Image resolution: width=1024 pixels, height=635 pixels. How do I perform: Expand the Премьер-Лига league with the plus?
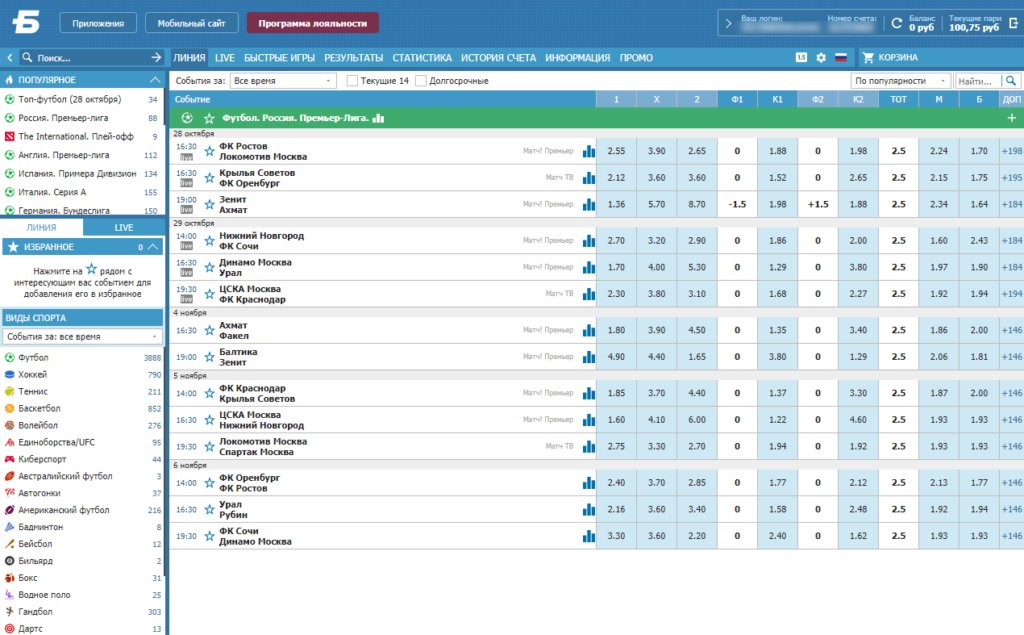coord(1012,118)
